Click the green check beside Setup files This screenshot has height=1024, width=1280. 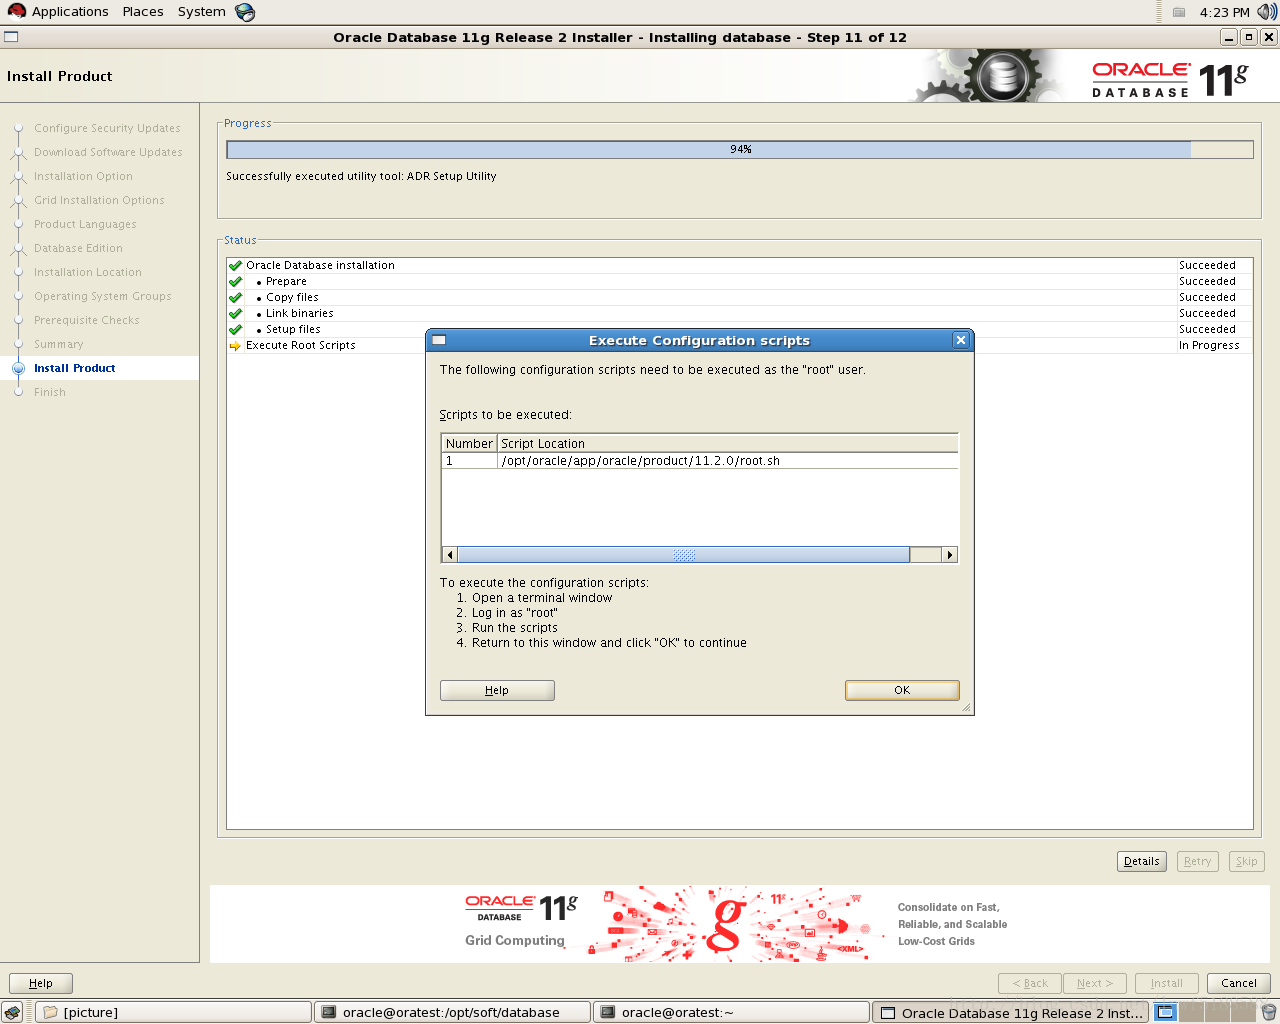point(235,329)
